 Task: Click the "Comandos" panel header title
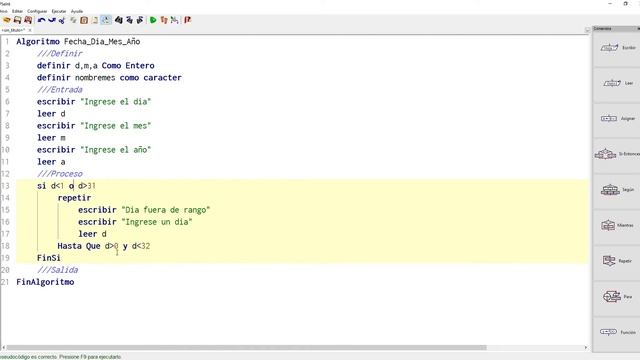(602, 29)
